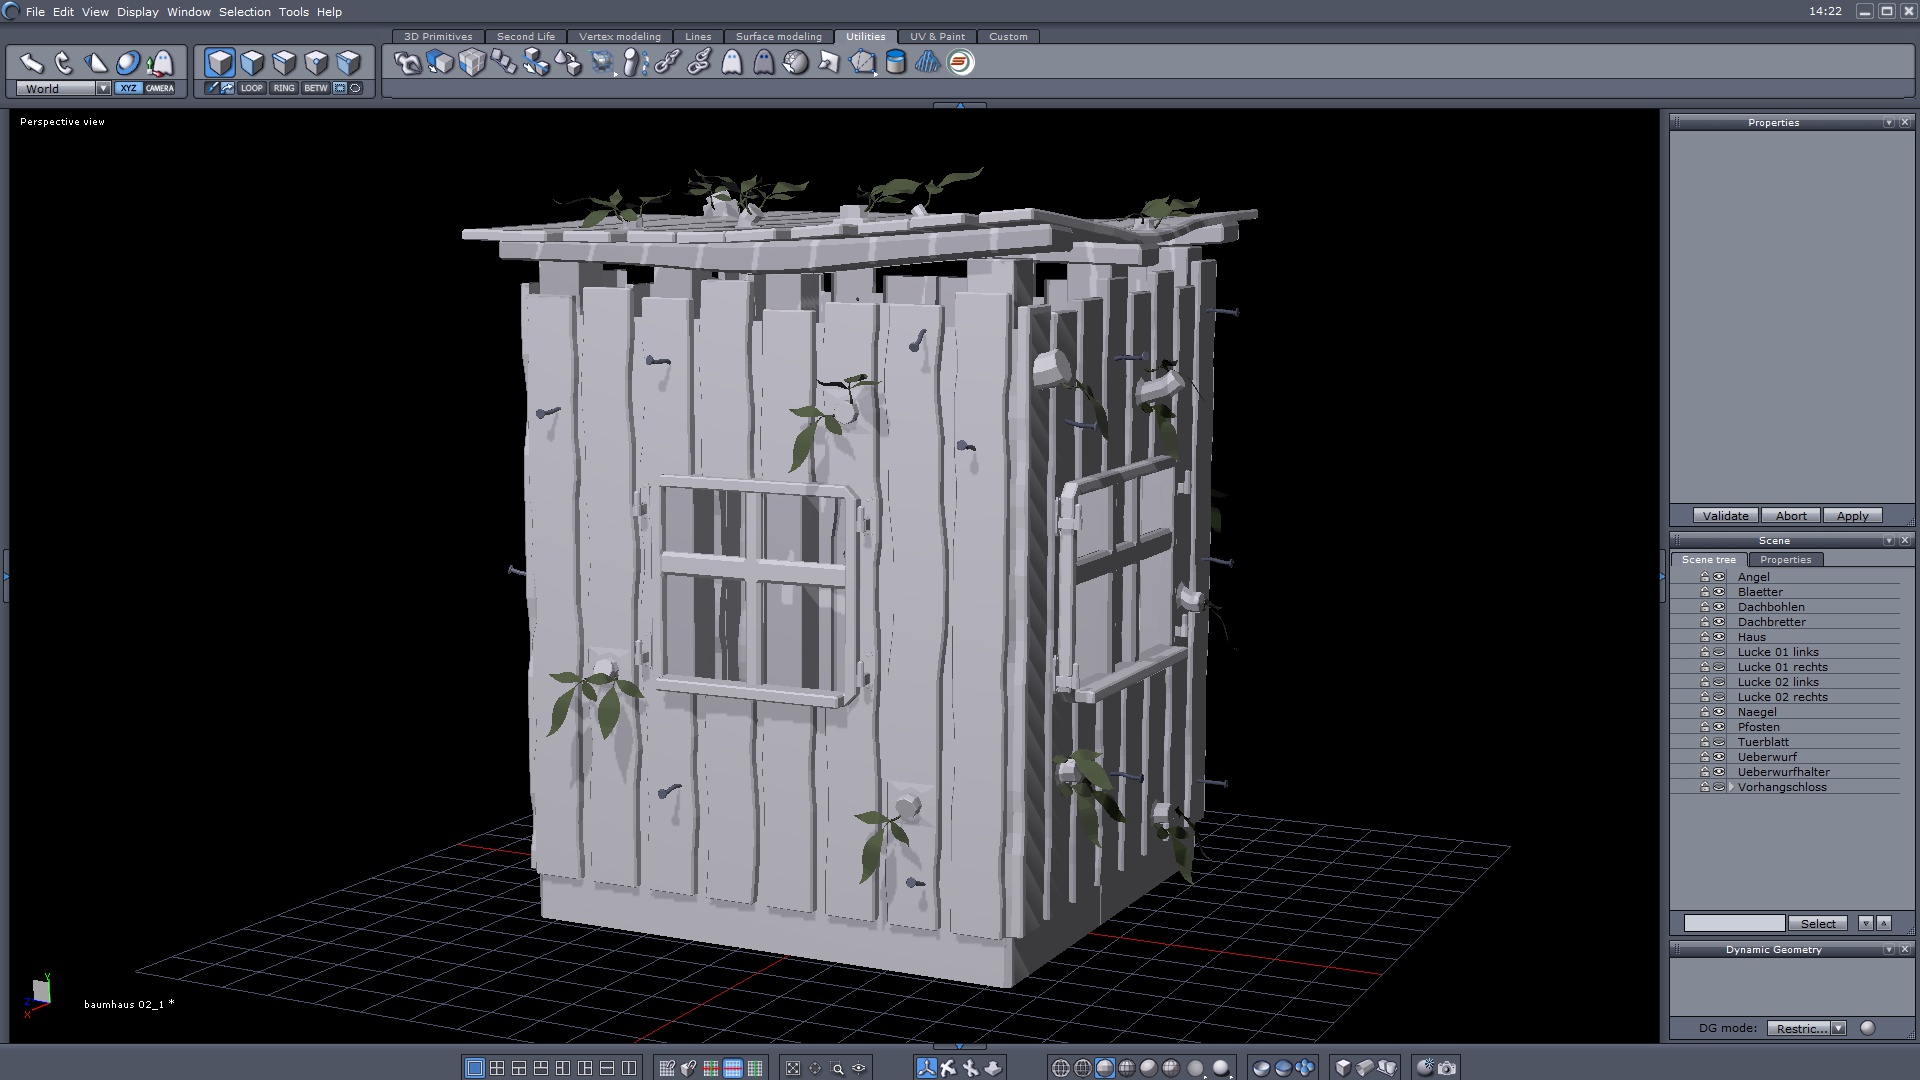Click the cube object selection mode icon
1920x1080 pixels.
220,63
